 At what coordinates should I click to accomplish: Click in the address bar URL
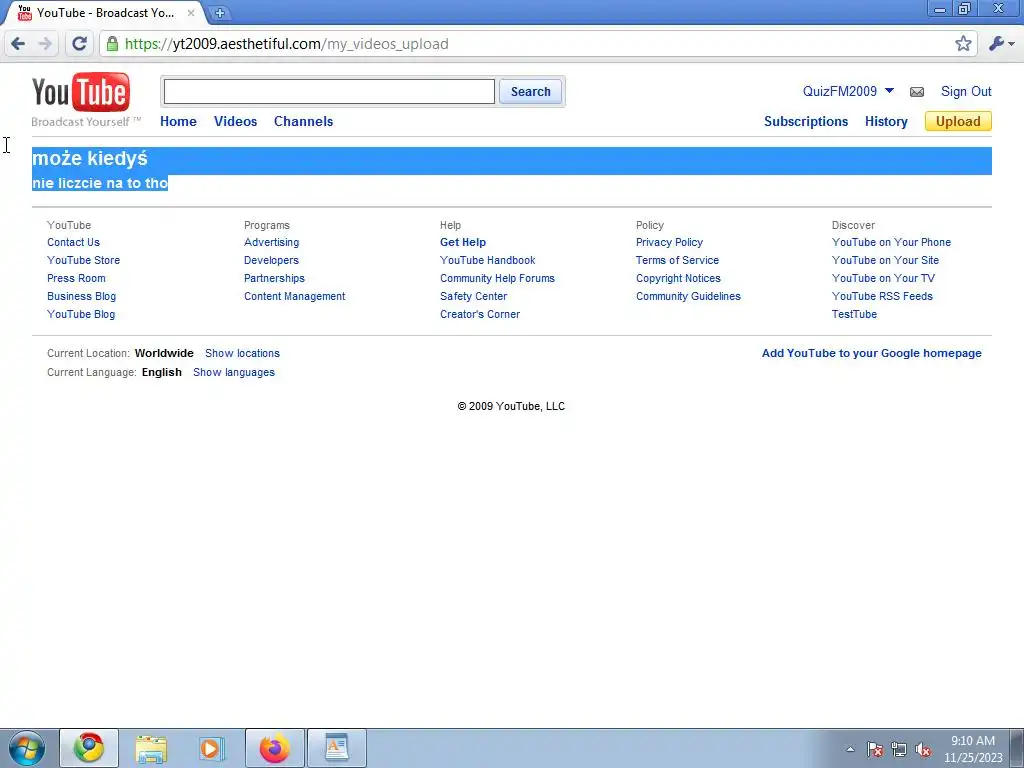(x=287, y=44)
